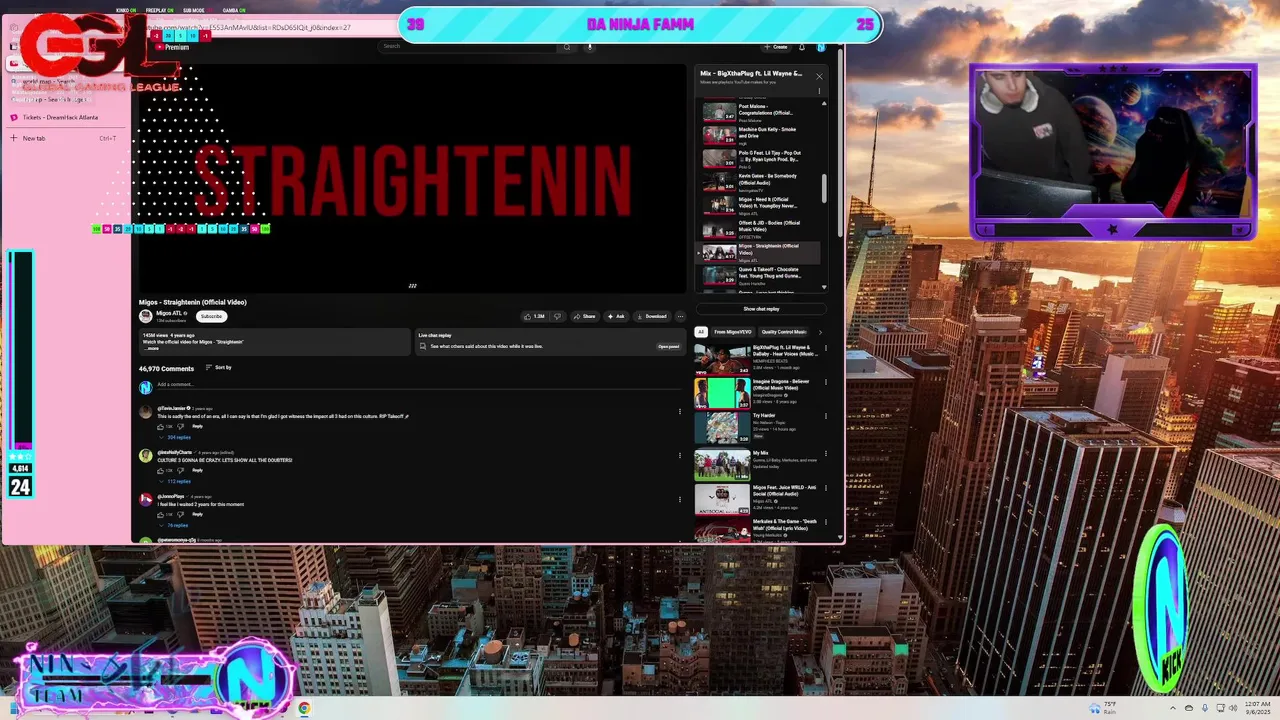Screen dimensions: 1280x720
Task: Show hidden system tray icons
Action: 1174,708
